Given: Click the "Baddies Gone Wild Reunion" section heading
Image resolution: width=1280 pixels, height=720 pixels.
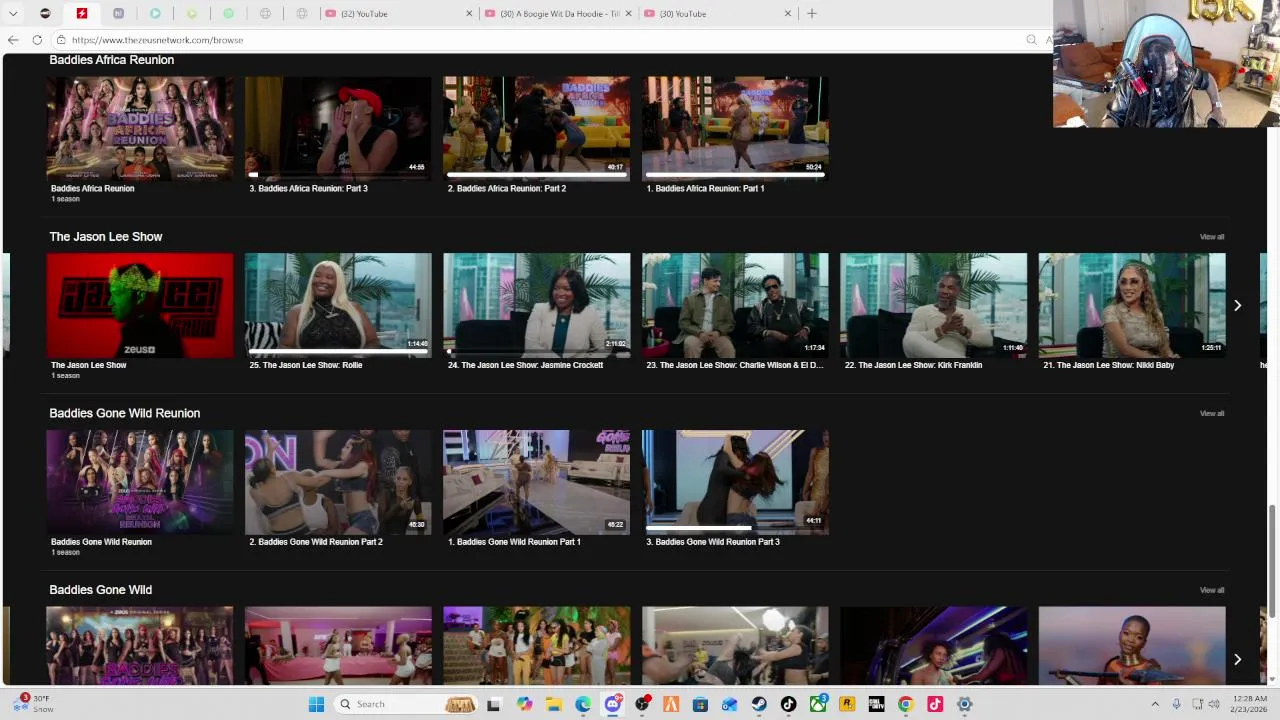Looking at the screenshot, I should pos(124,413).
